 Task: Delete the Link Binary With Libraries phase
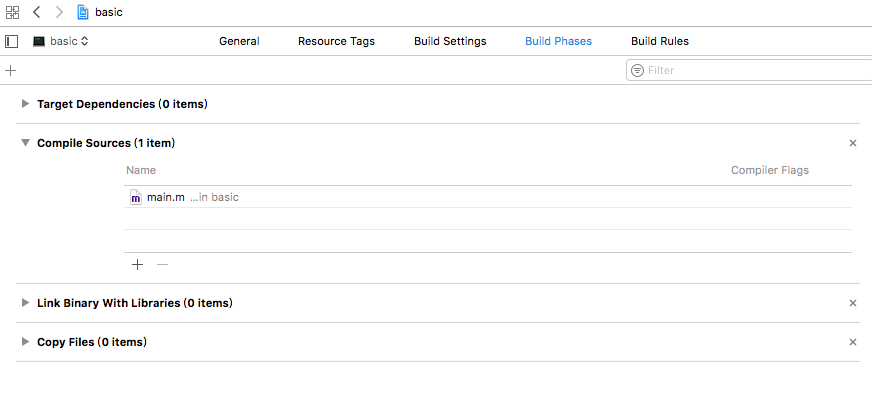tap(853, 303)
